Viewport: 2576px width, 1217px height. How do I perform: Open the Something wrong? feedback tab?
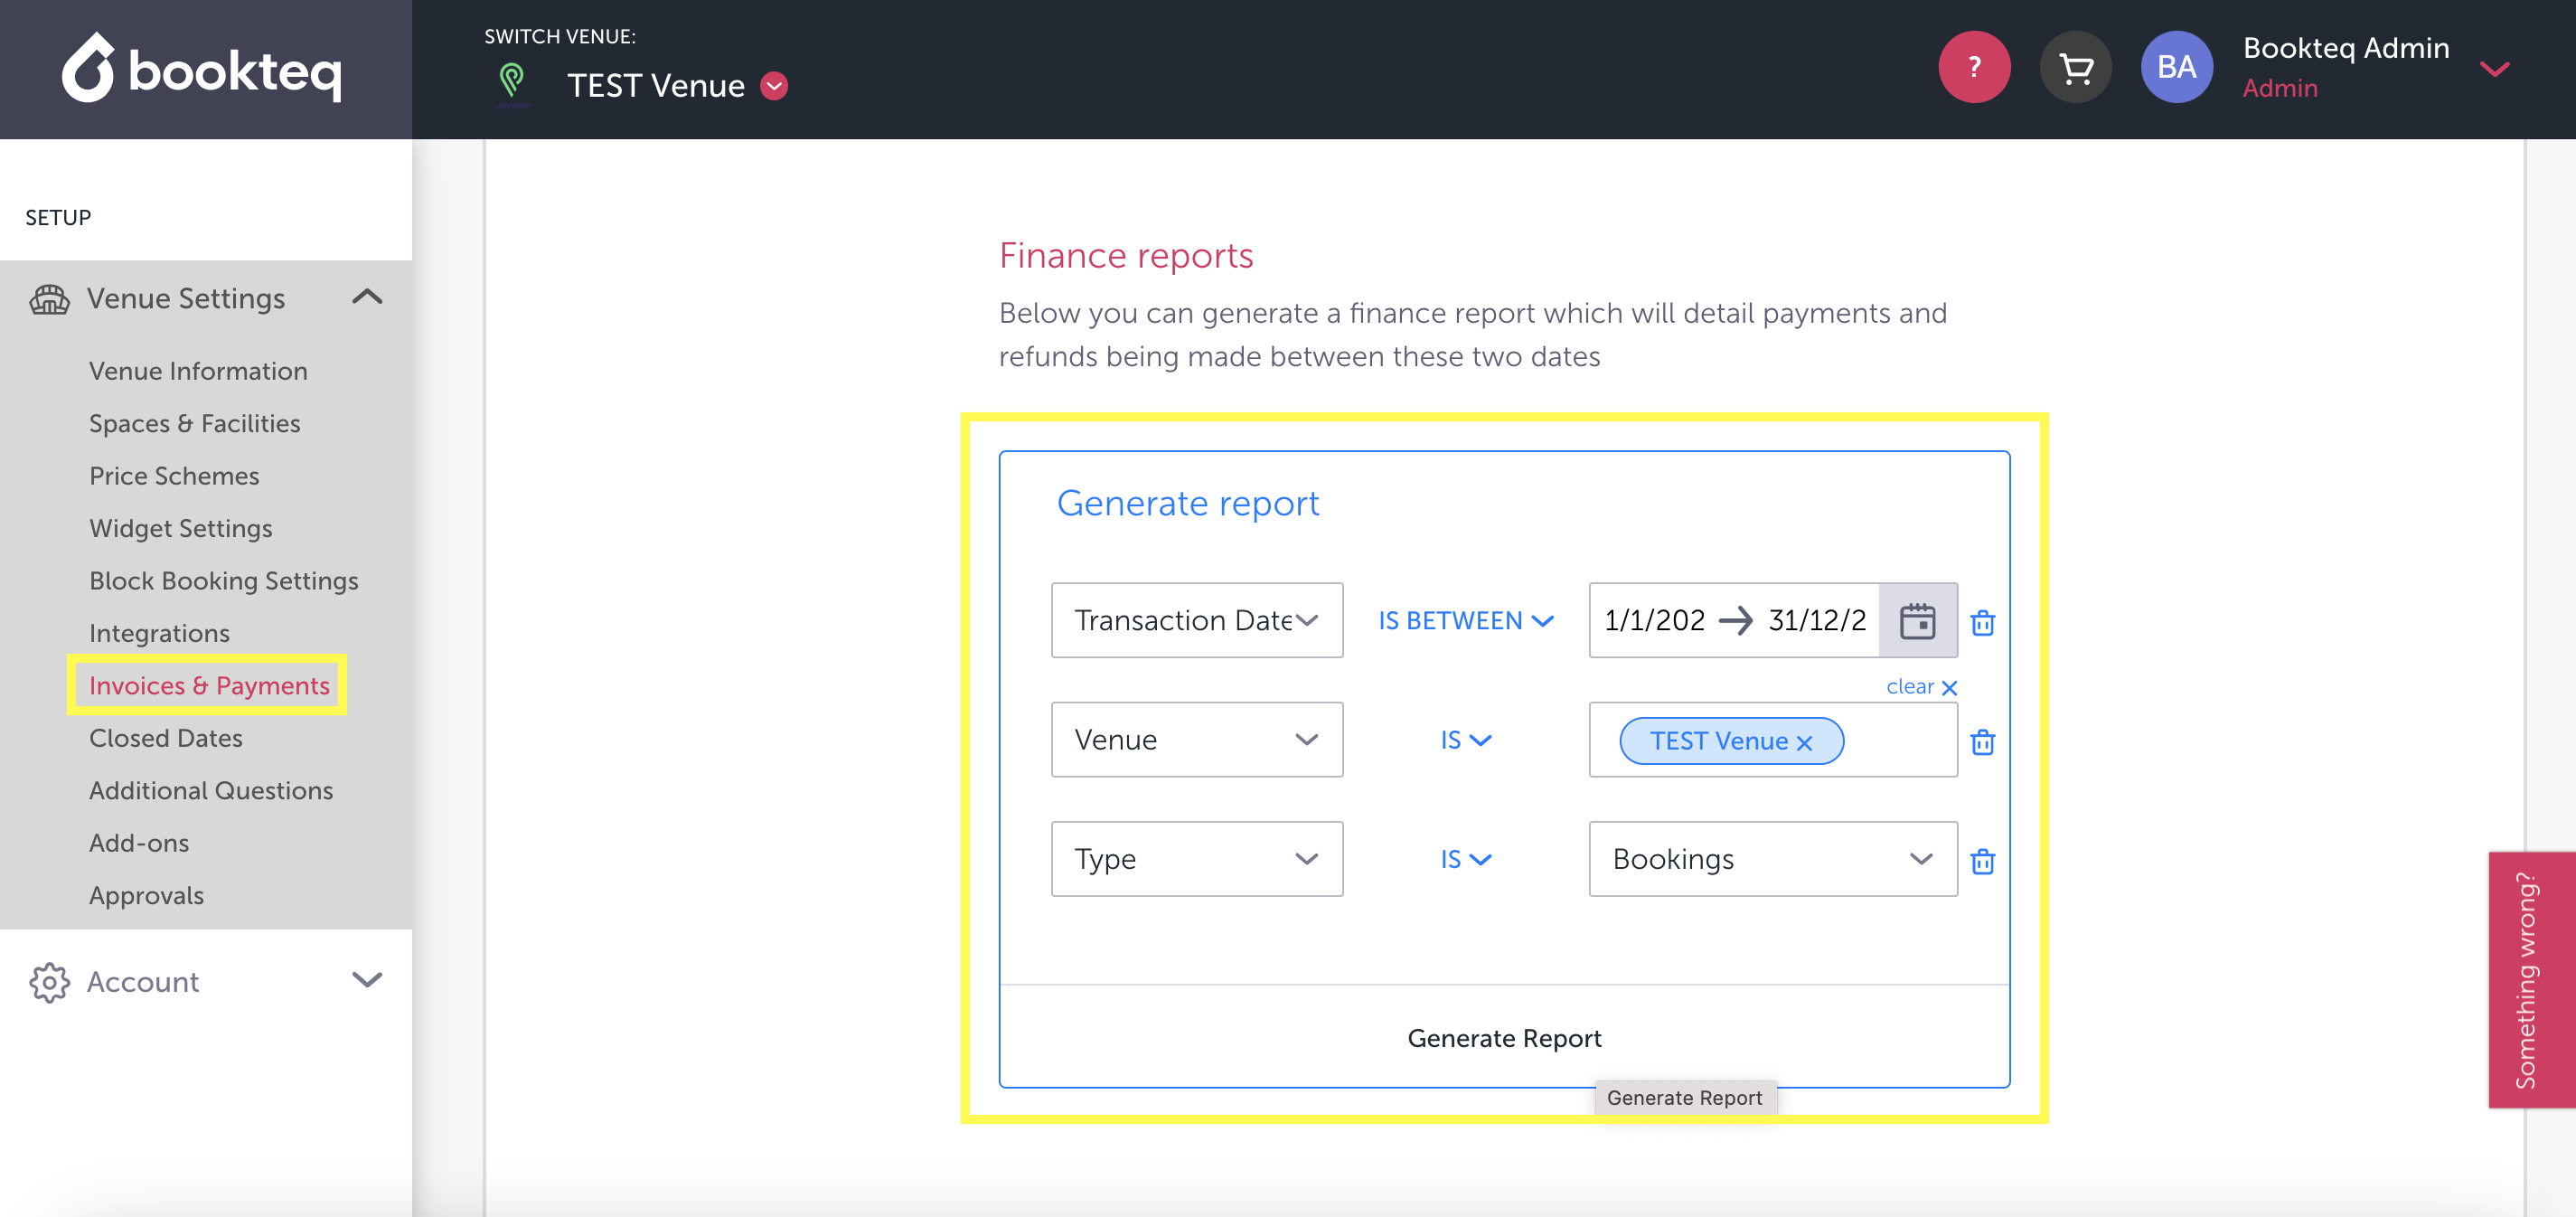pyautogui.click(x=2529, y=979)
